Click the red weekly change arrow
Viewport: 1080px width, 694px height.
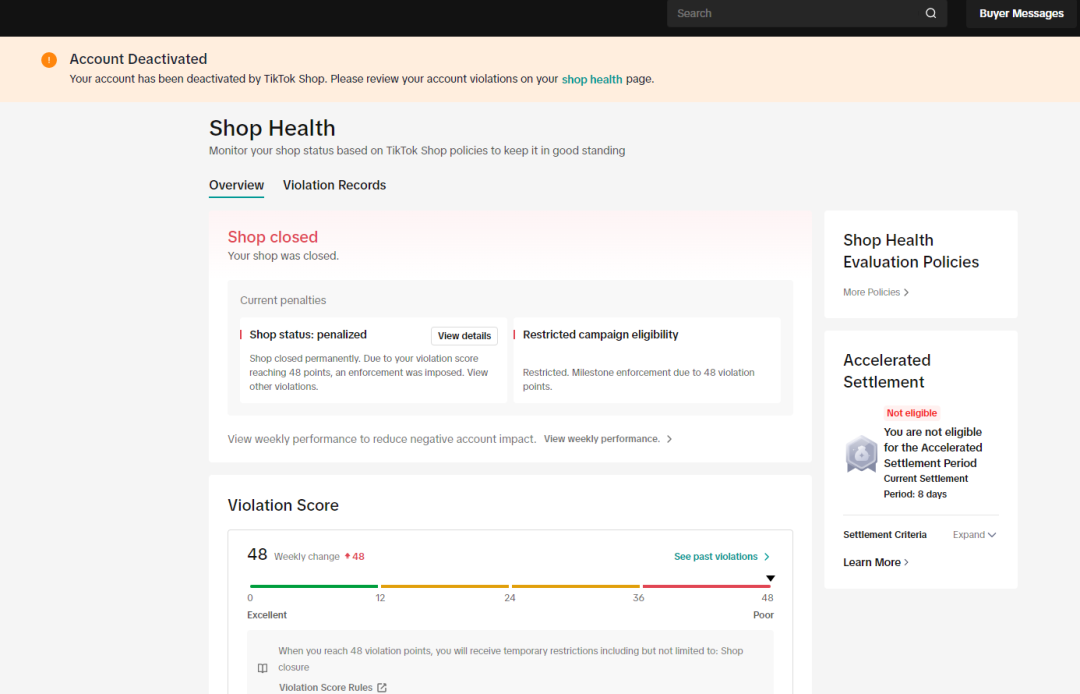347,557
